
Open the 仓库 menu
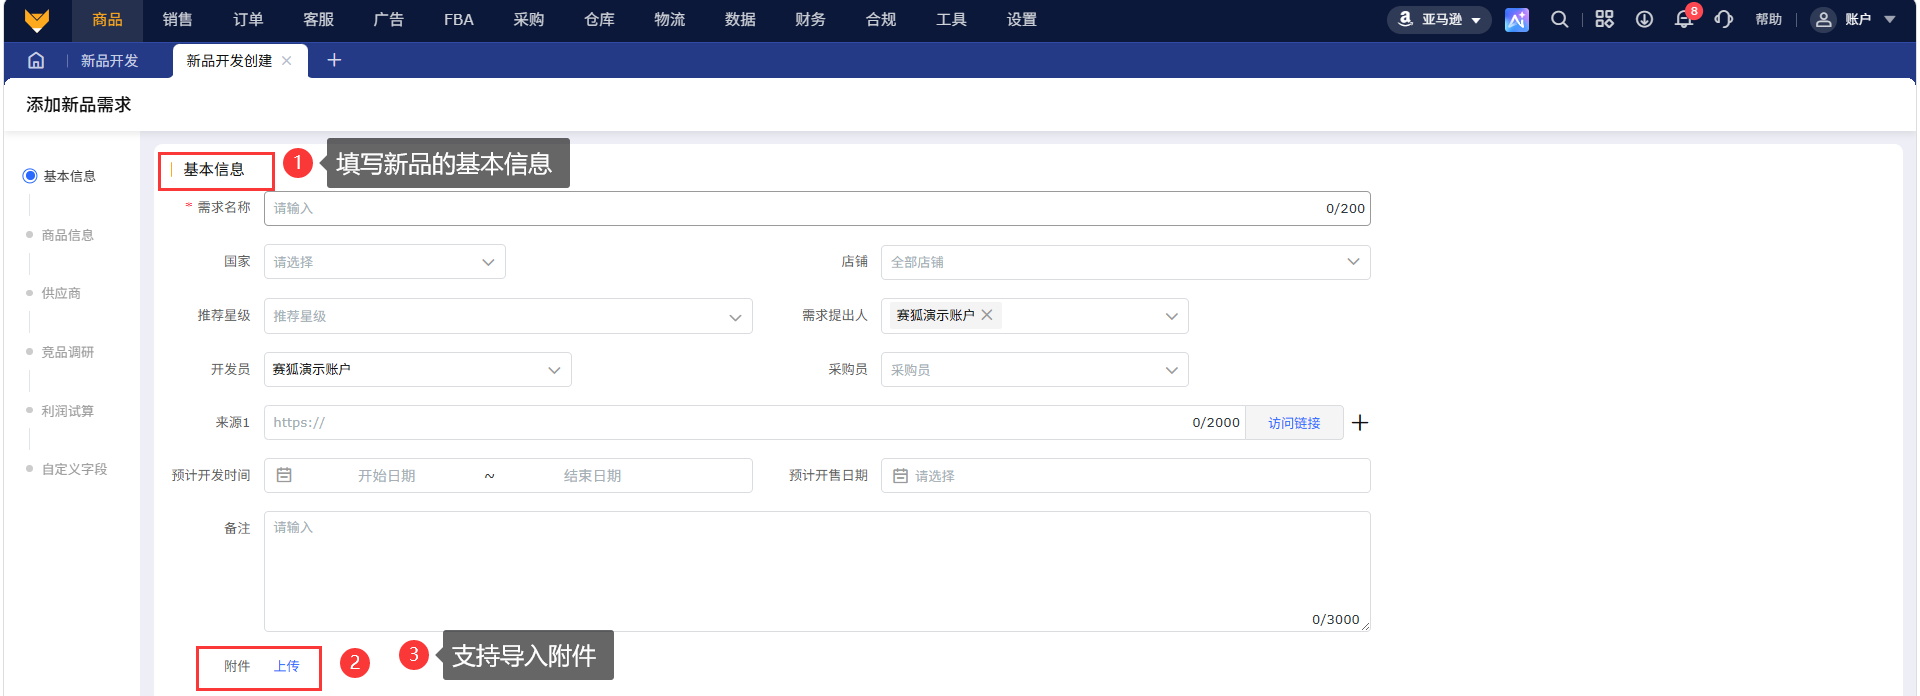[599, 20]
